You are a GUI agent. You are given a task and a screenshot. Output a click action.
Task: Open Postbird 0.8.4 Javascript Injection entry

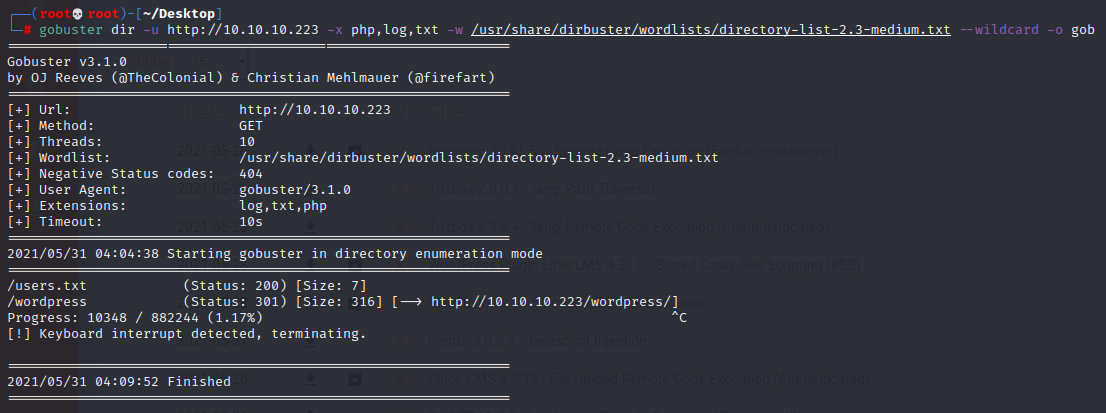[x=537, y=341]
